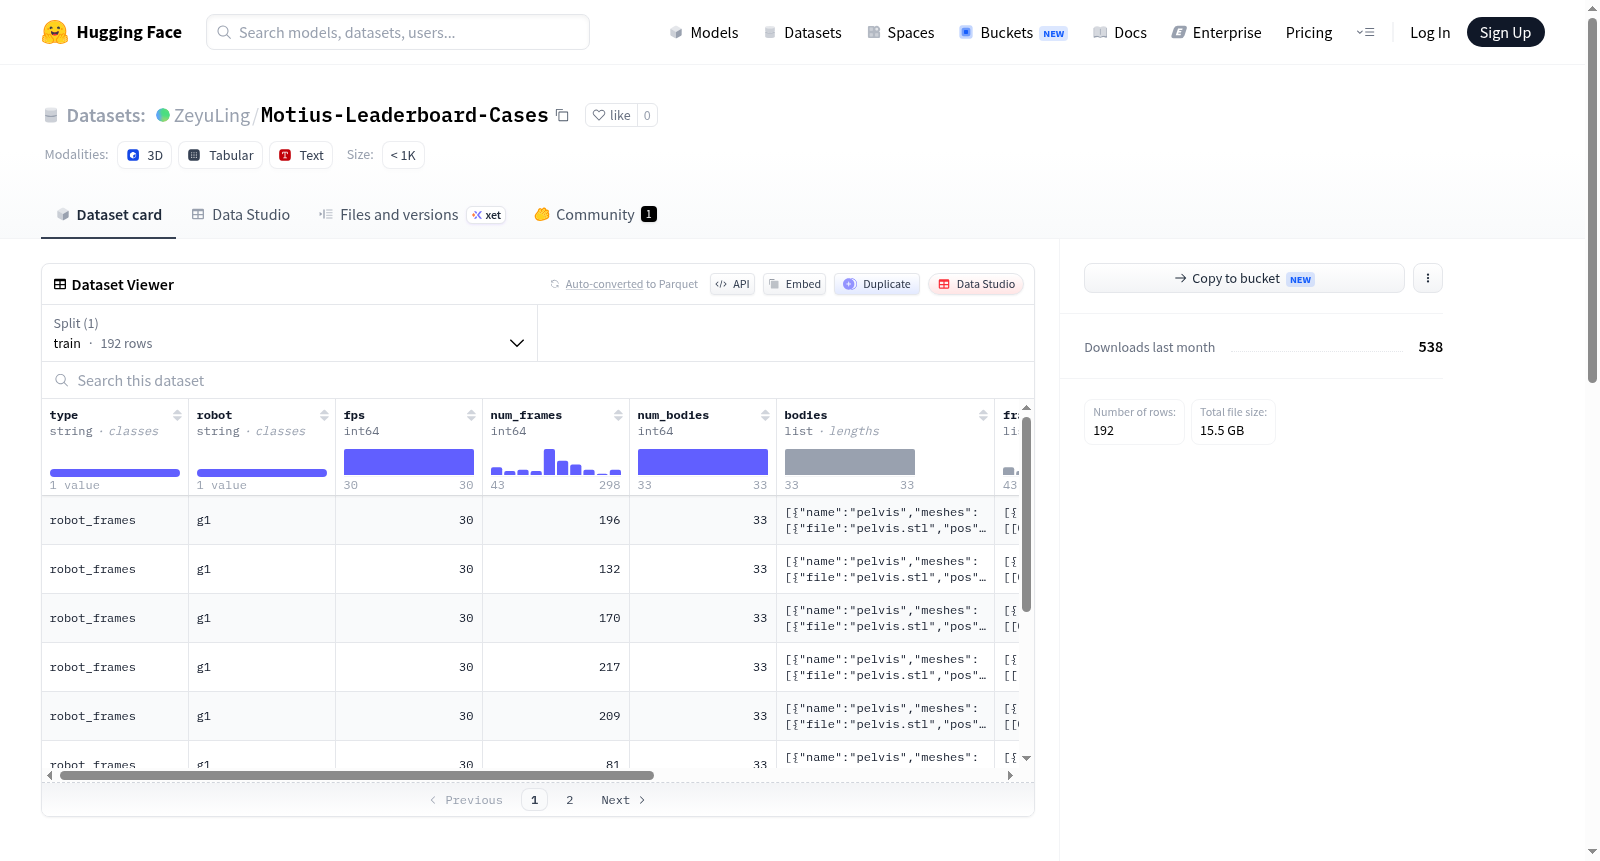Open the more navigation menu icon
The height and width of the screenshot is (861, 1600).
tap(1365, 32)
